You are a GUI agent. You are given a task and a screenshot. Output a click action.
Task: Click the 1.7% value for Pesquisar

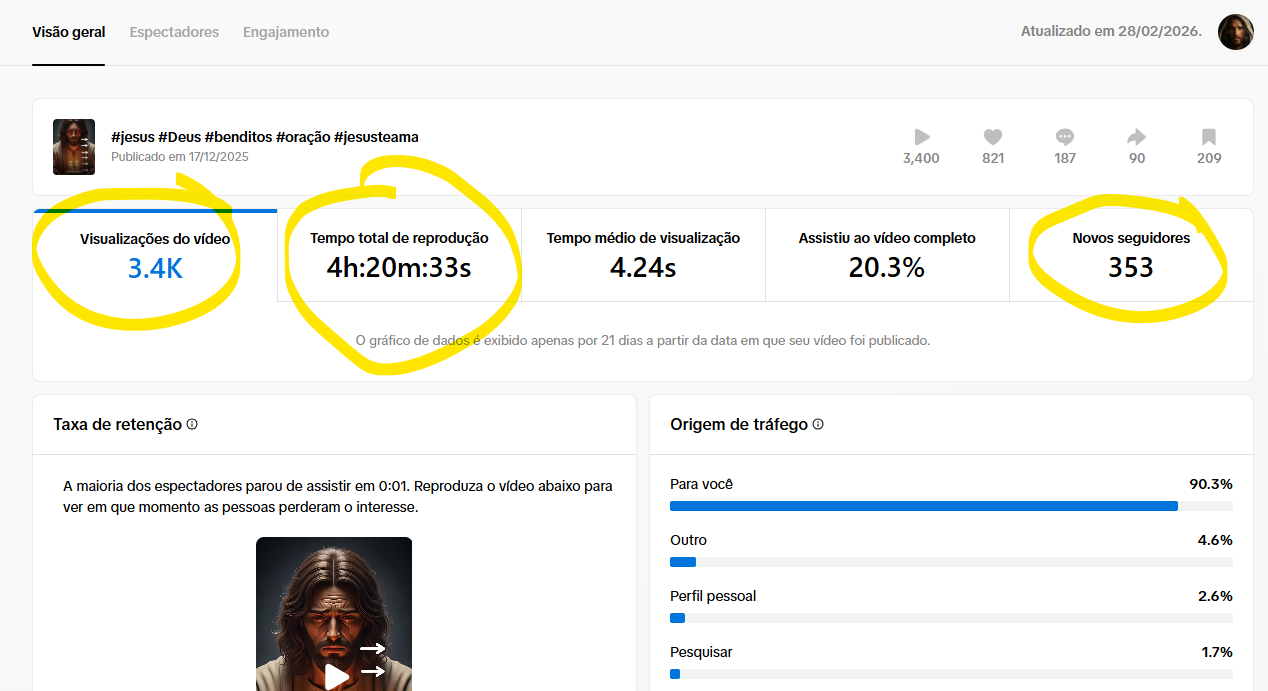click(1216, 652)
